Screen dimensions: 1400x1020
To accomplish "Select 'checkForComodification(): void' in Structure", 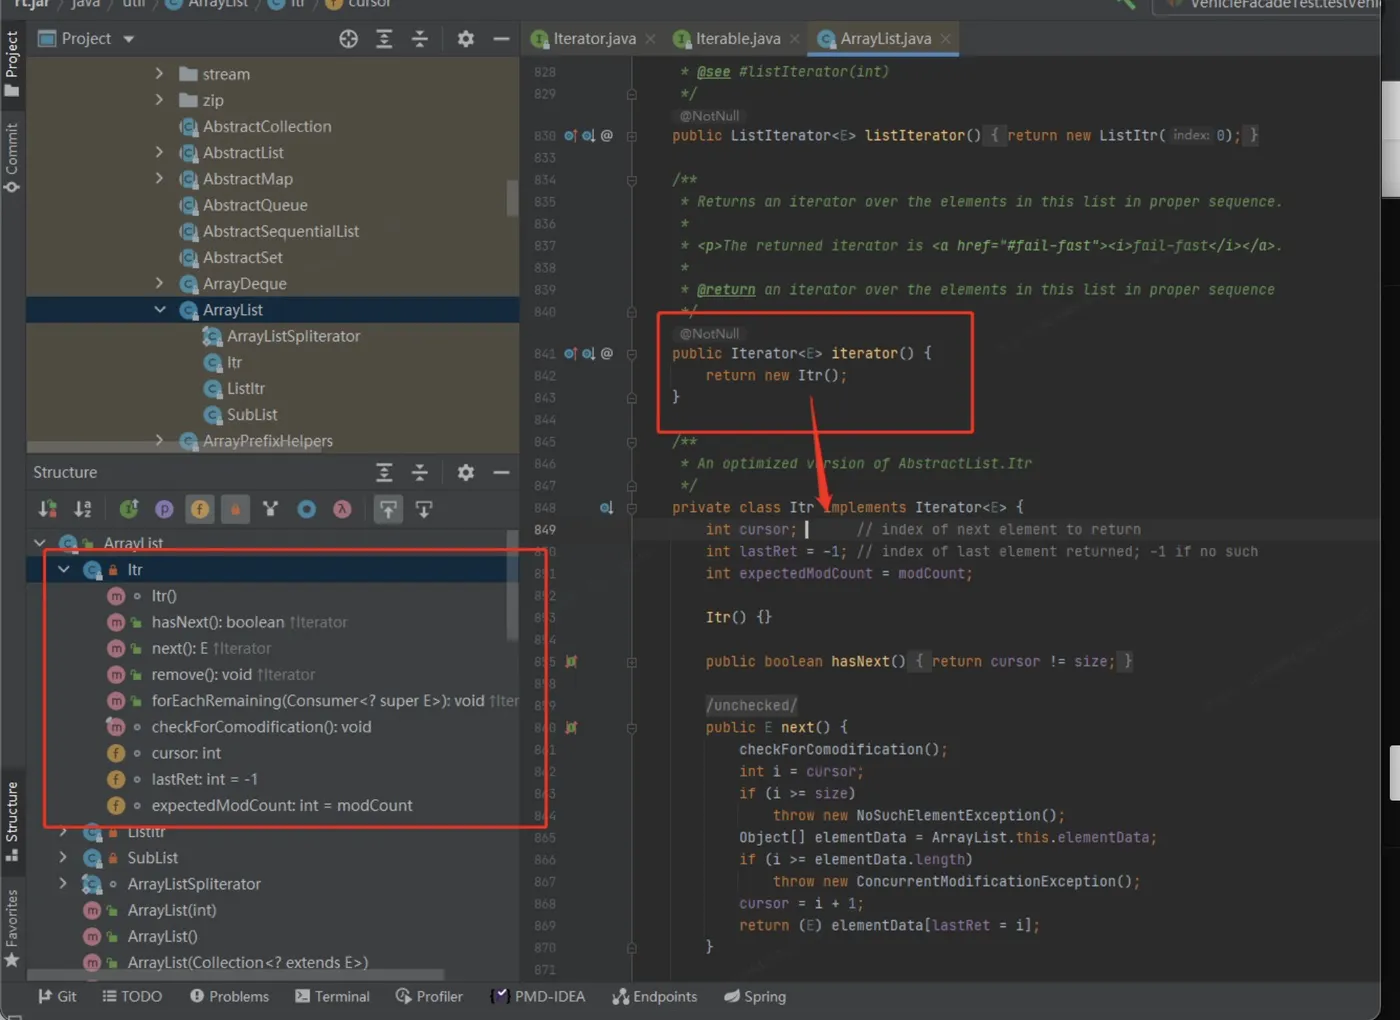I will [261, 727].
